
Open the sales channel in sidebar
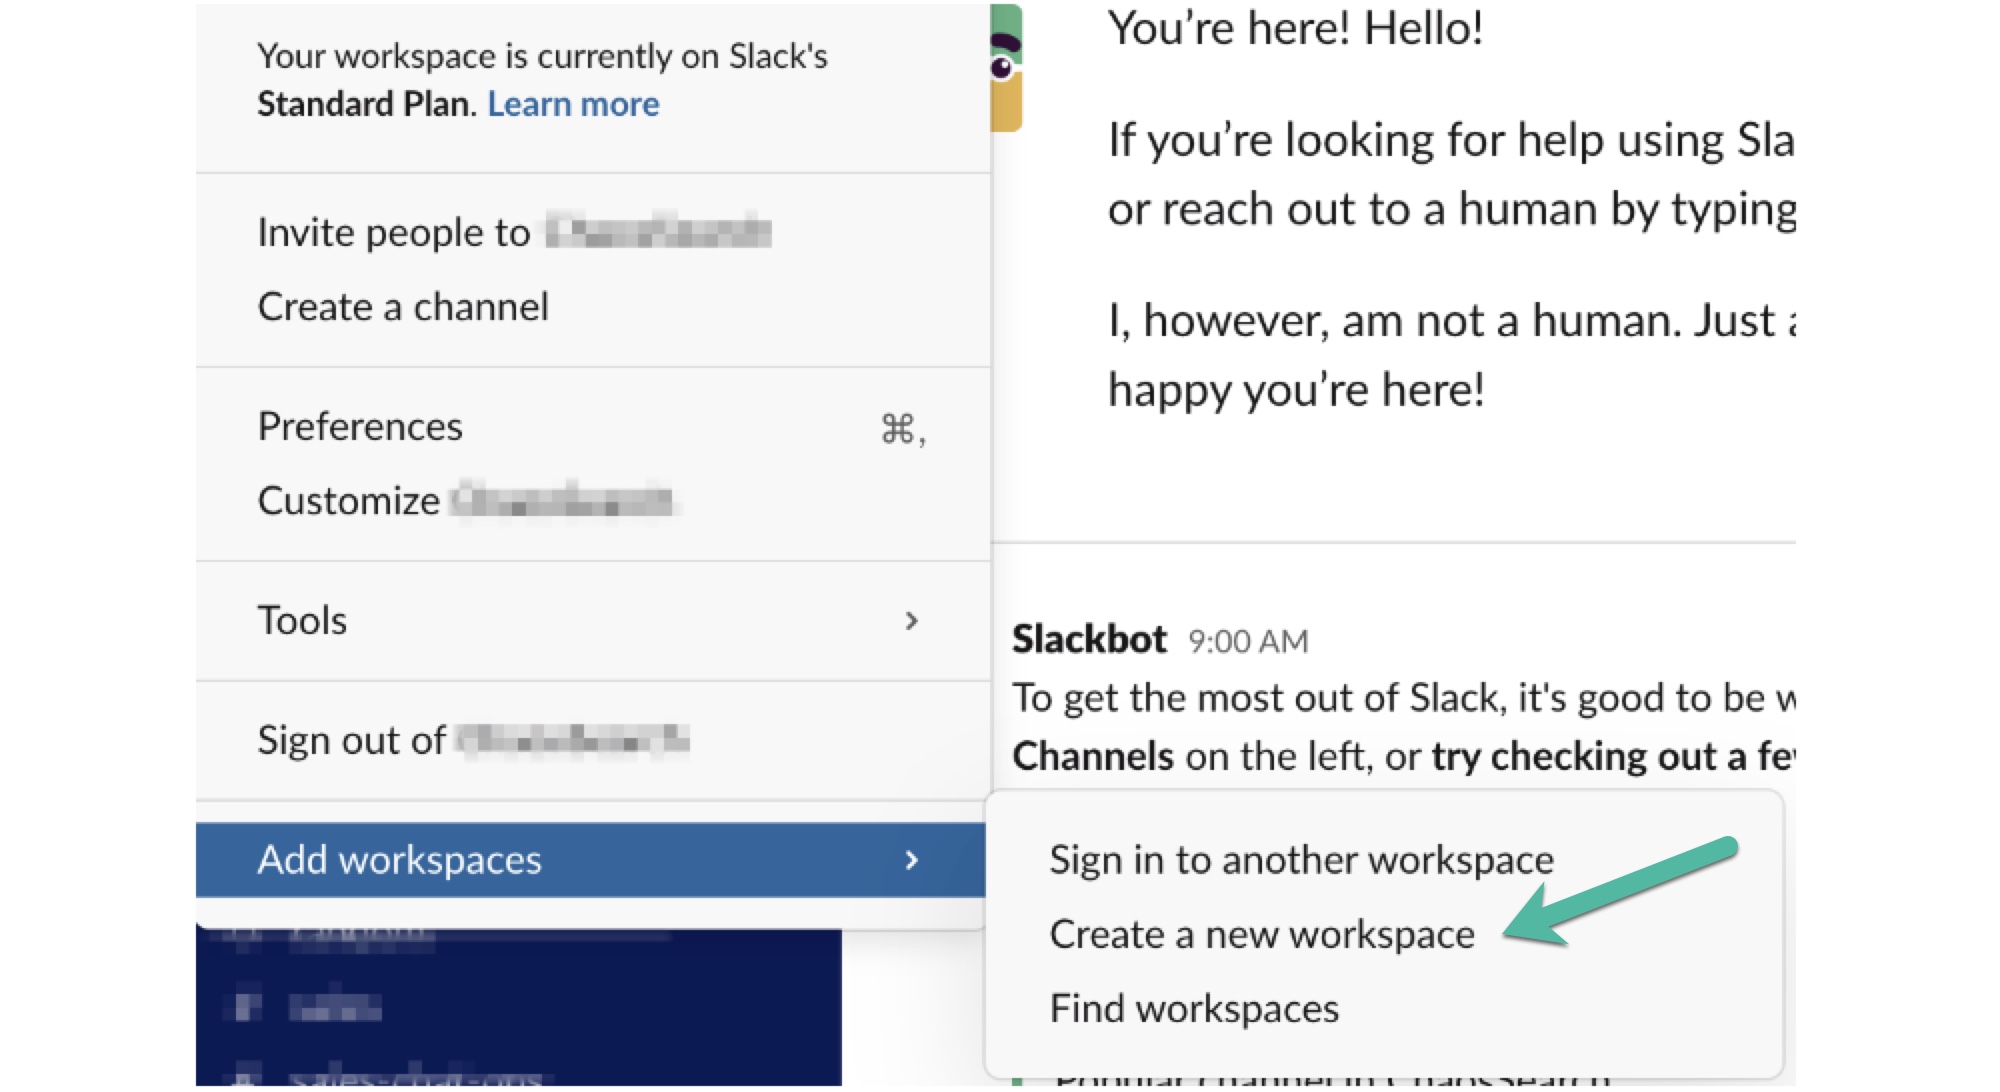[x=335, y=1005]
